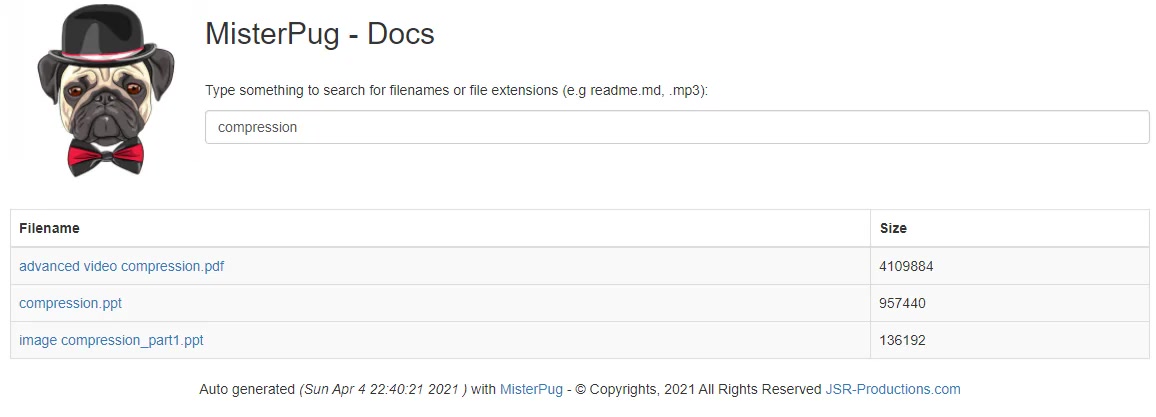The image size is (1156, 417).
Task: Focus the search box containing 'compression'
Action: pos(677,127)
